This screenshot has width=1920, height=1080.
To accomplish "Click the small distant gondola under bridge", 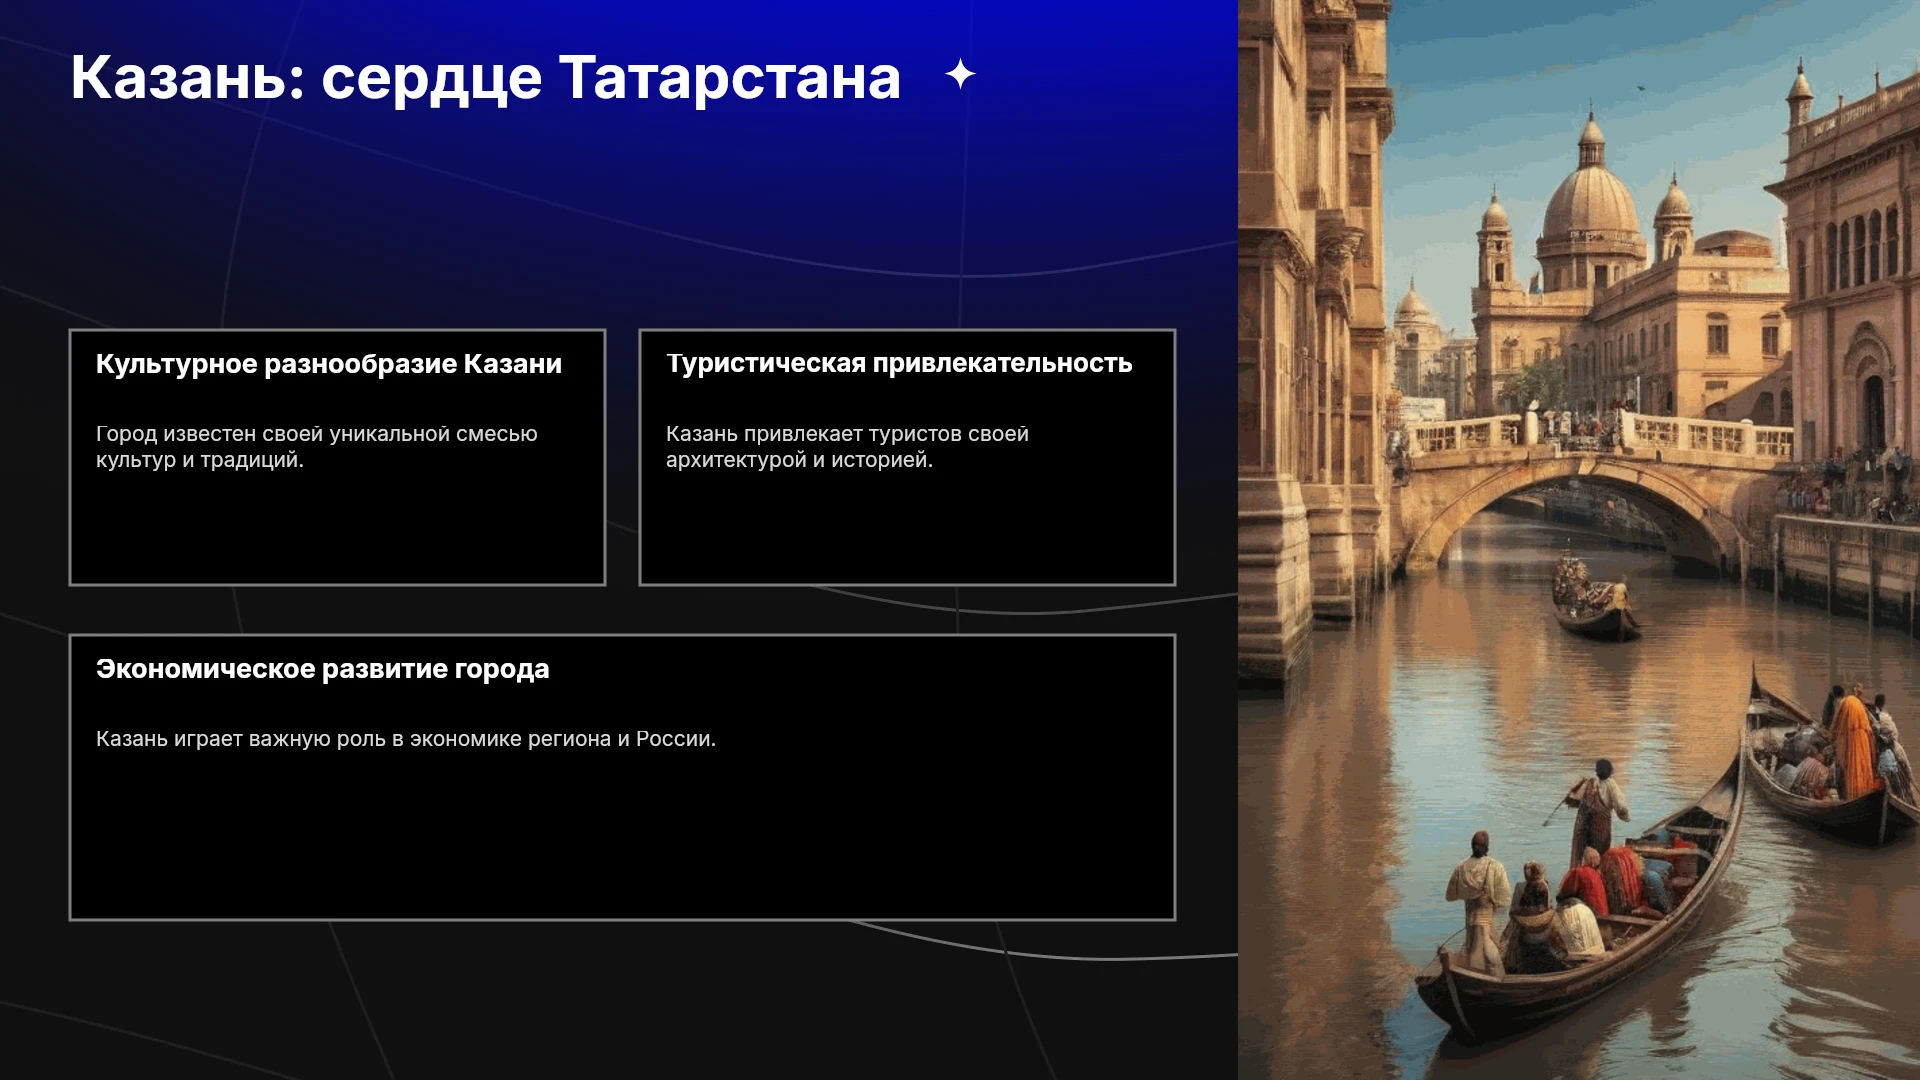I will 1595,605.
